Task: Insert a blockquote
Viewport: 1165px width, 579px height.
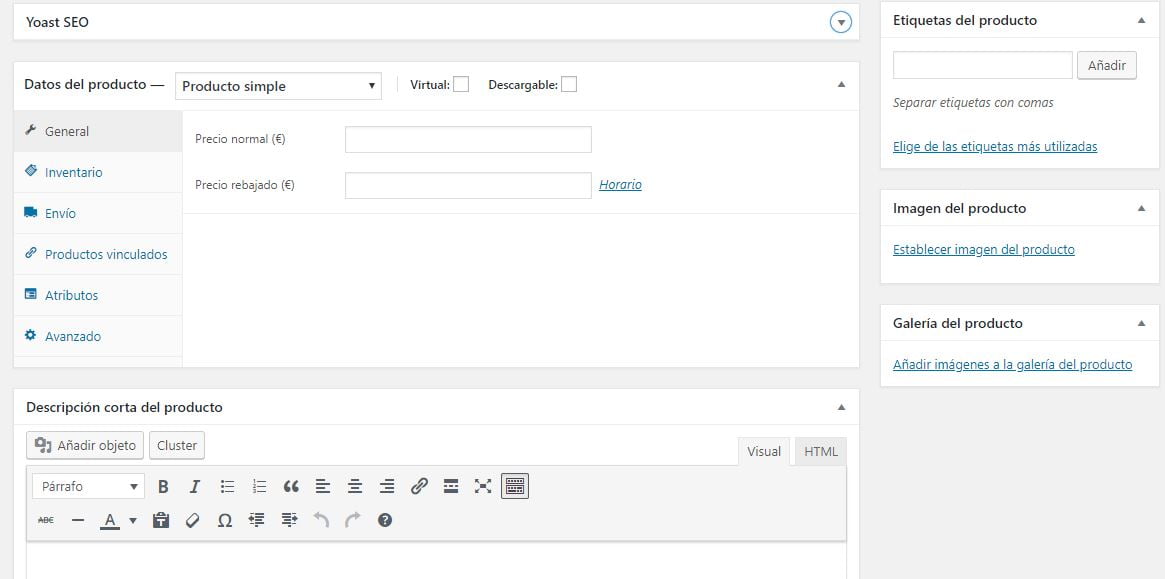Action: pyautogui.click(x=291, y=486)
